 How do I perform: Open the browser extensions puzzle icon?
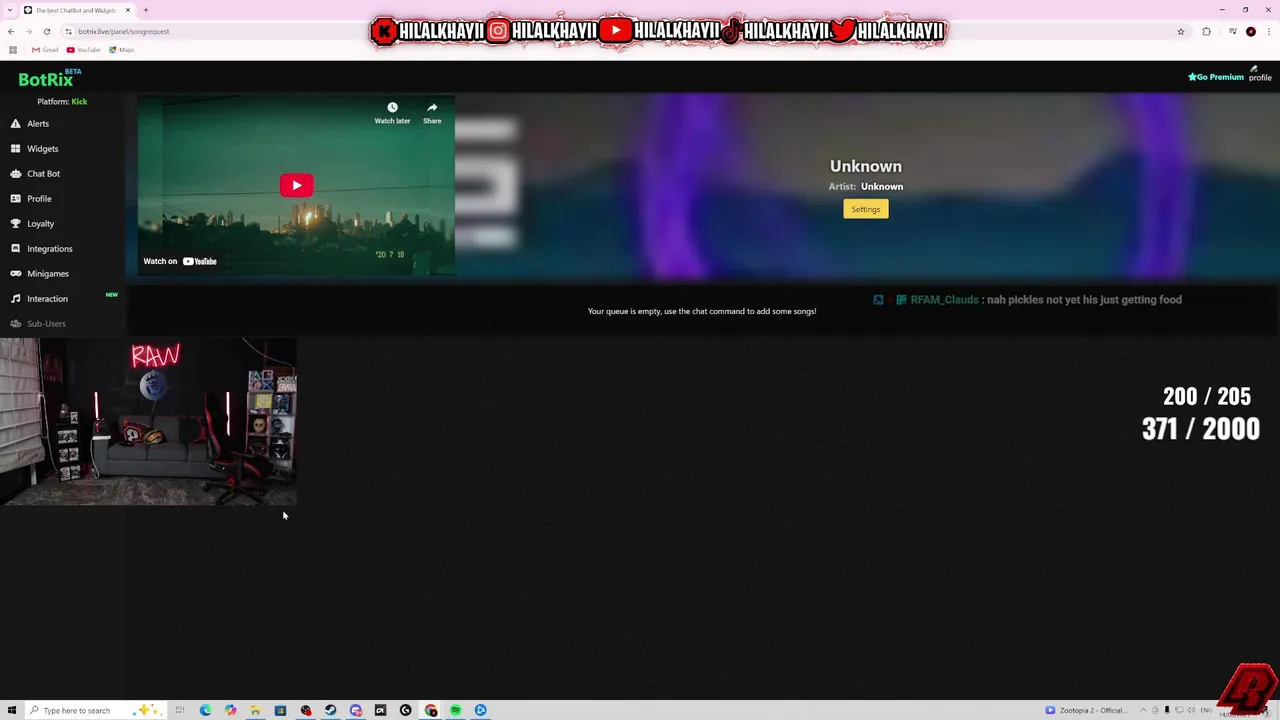pos(1206,31)
